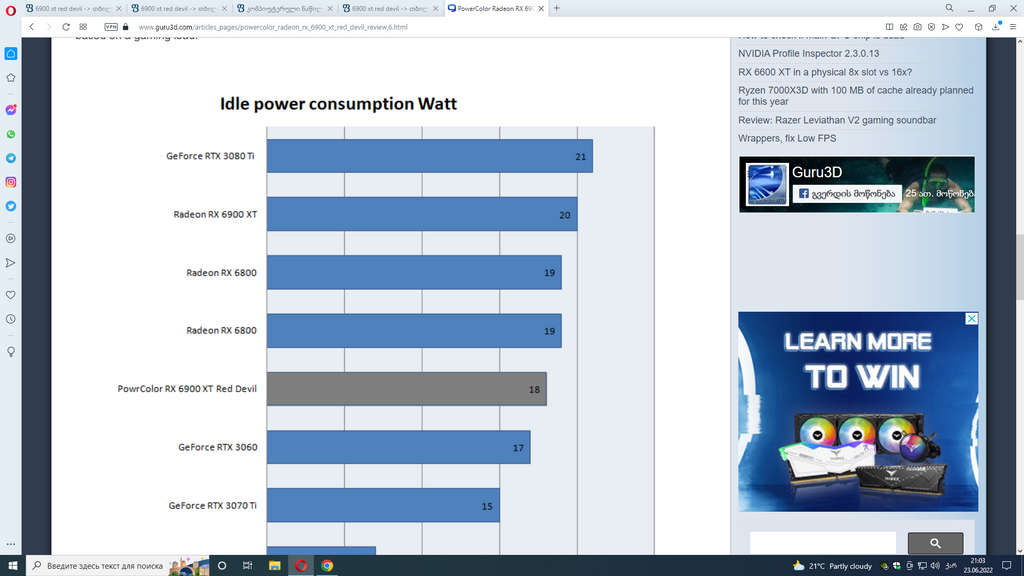Open Razer Leviathan V2 soundbar review link

[x=837, y=120]
